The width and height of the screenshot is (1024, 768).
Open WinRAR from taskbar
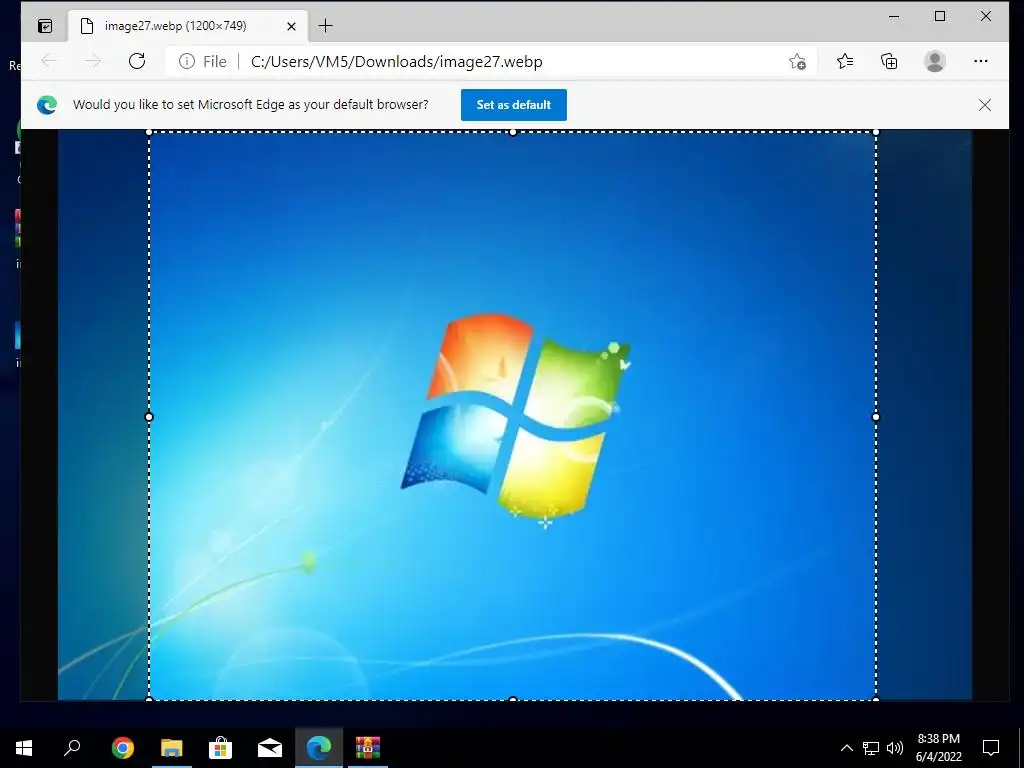[368, 748]
